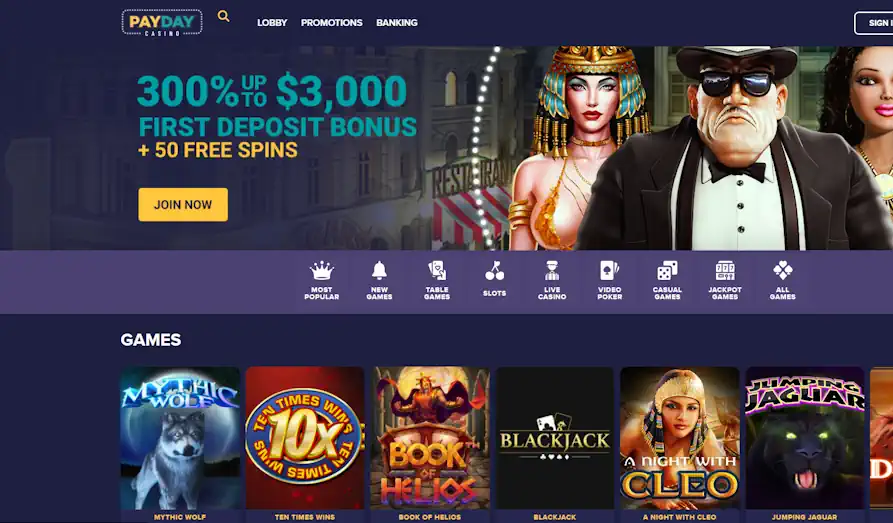
Task: Click the Payday Casino logo
Action: tap(162, 23)
